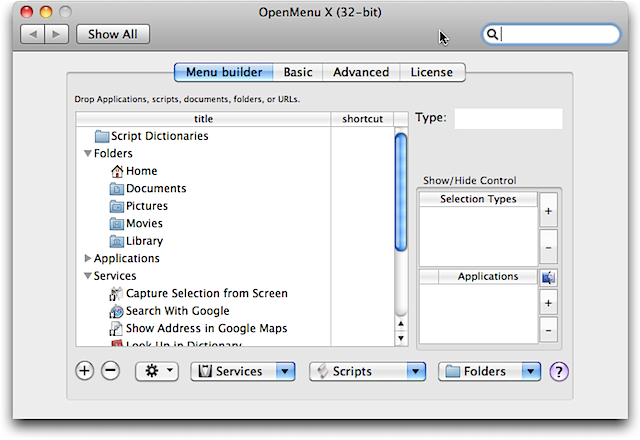640x440 pixels.
Task: Click the magnifying glass in the search field
Action: click(492, 34)
